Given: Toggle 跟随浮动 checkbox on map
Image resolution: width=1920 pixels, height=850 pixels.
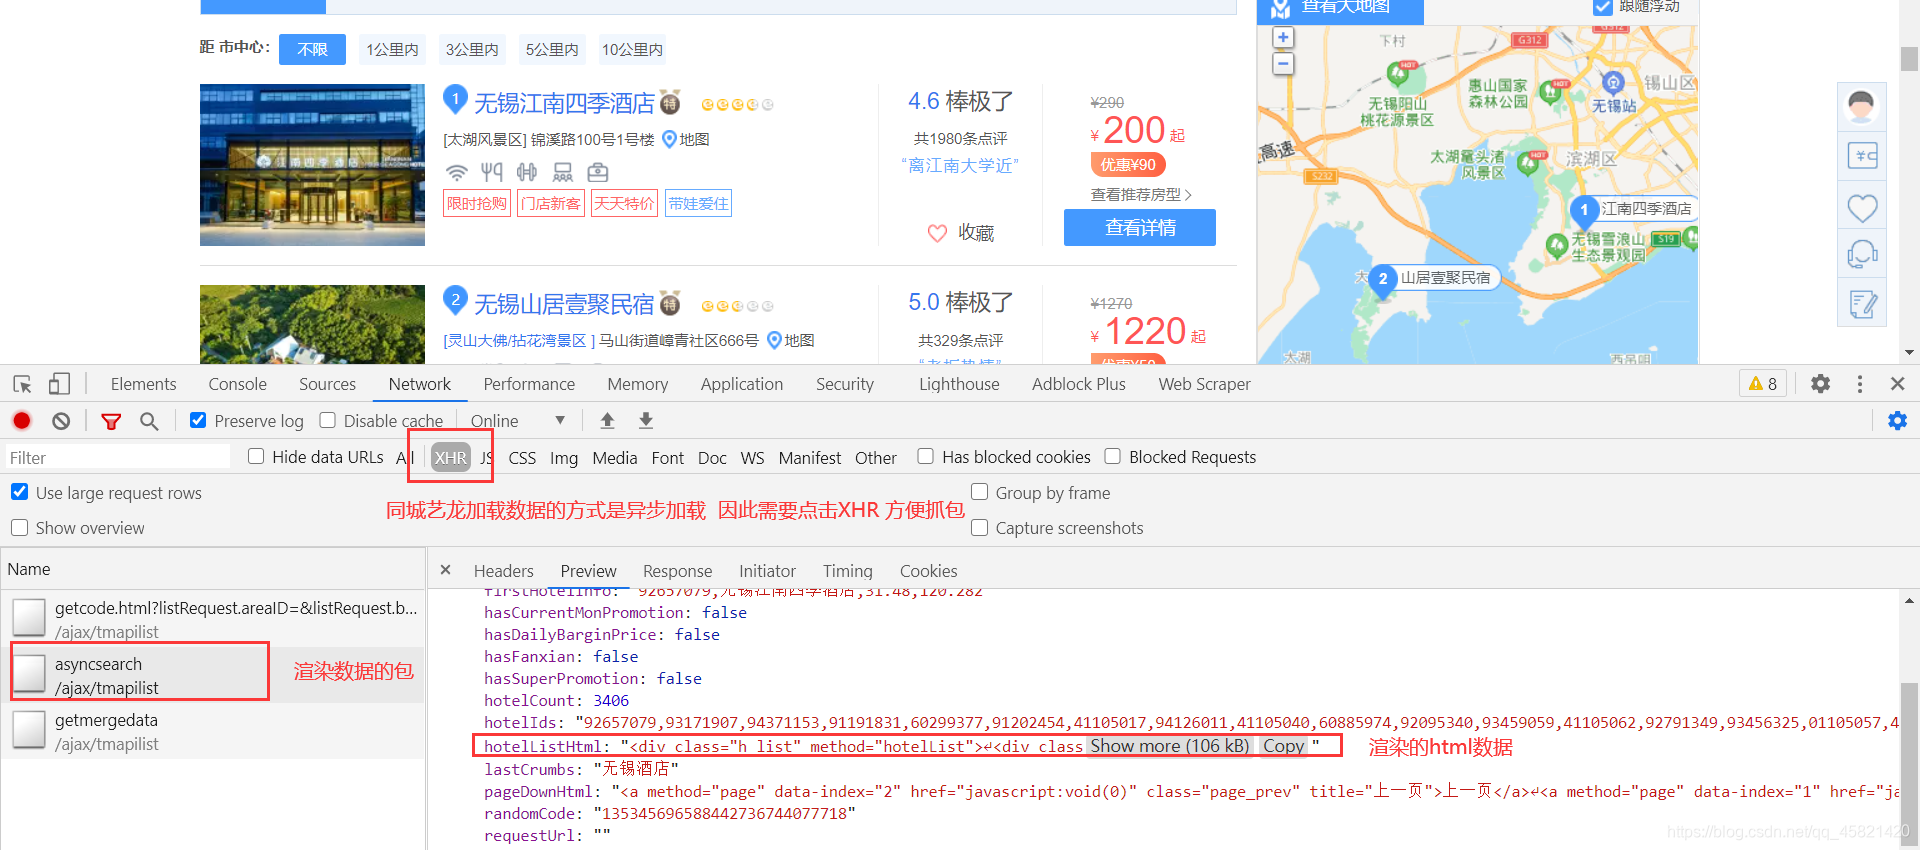Looking at the screenshot, I should [x=1603, y=6].
